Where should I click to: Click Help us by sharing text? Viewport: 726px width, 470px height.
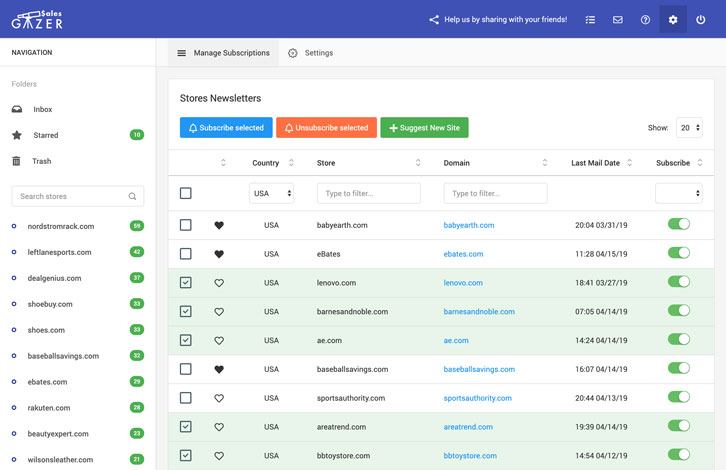(506, 19)
